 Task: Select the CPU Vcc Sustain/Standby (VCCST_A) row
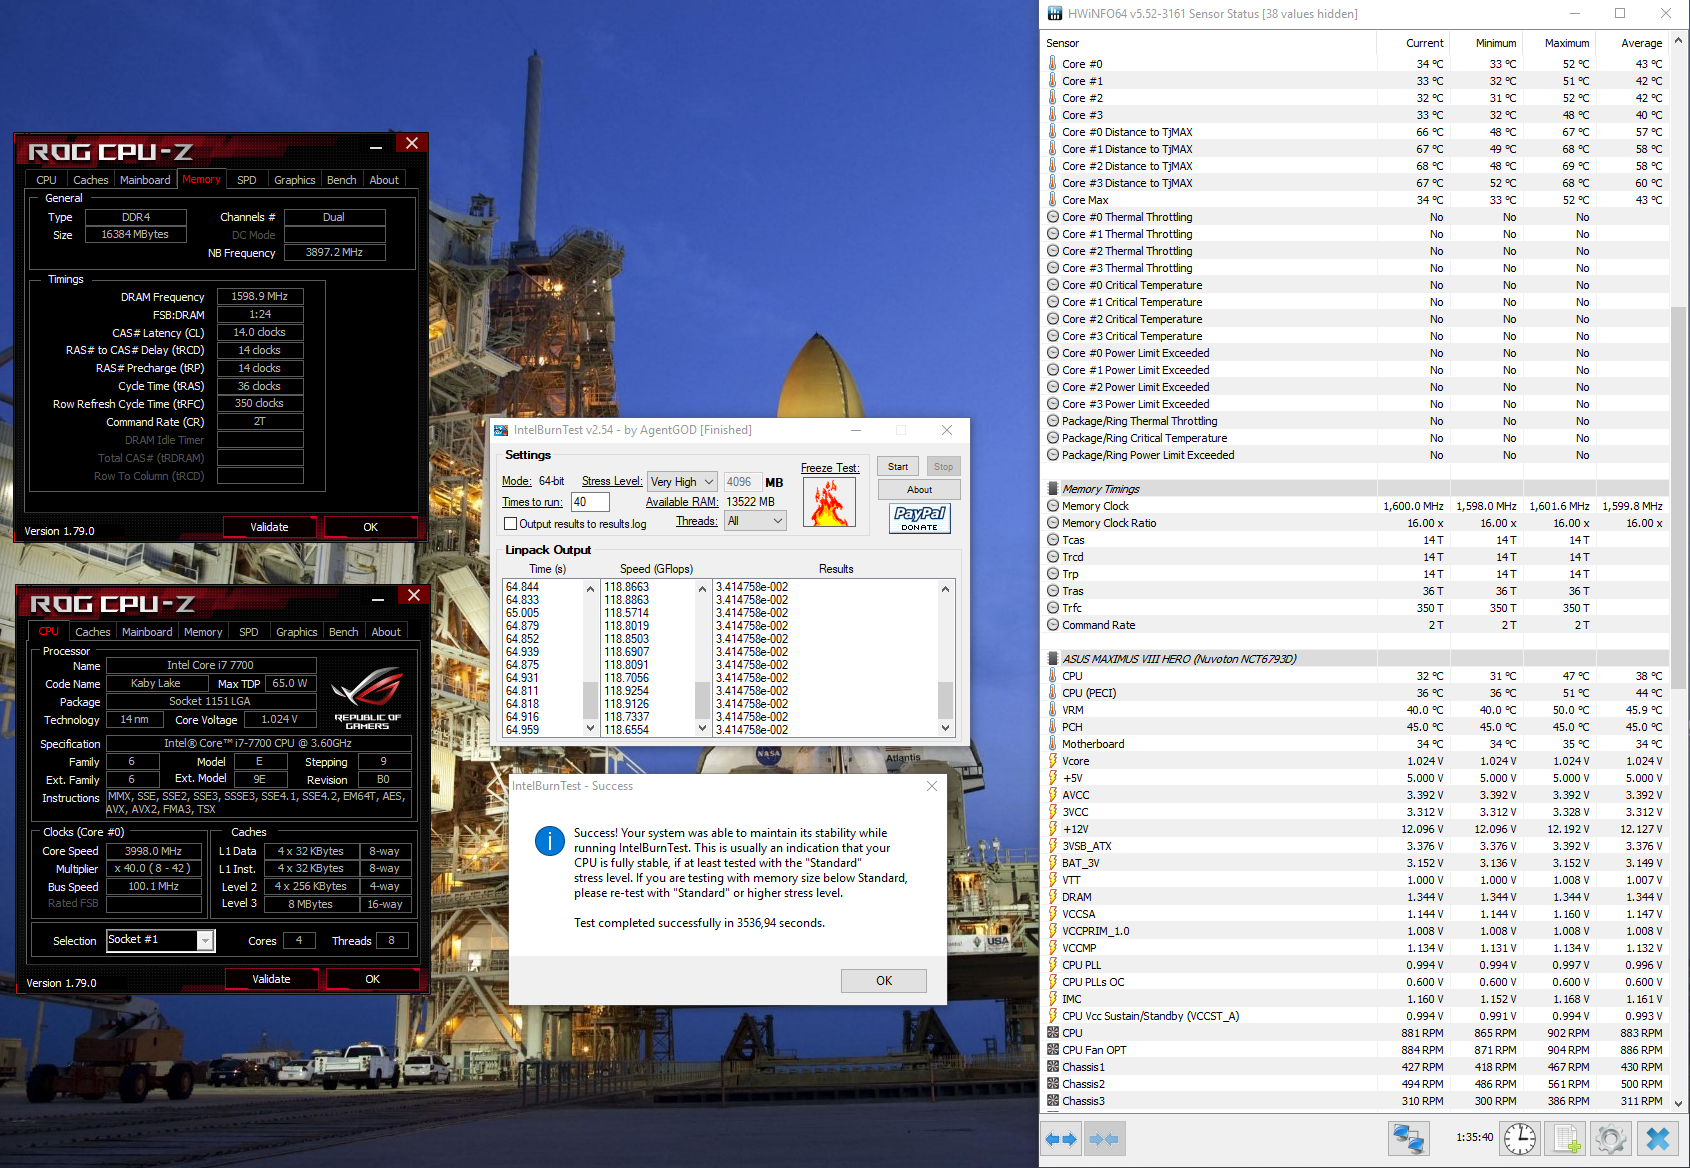click(x=1355, y=1016)
